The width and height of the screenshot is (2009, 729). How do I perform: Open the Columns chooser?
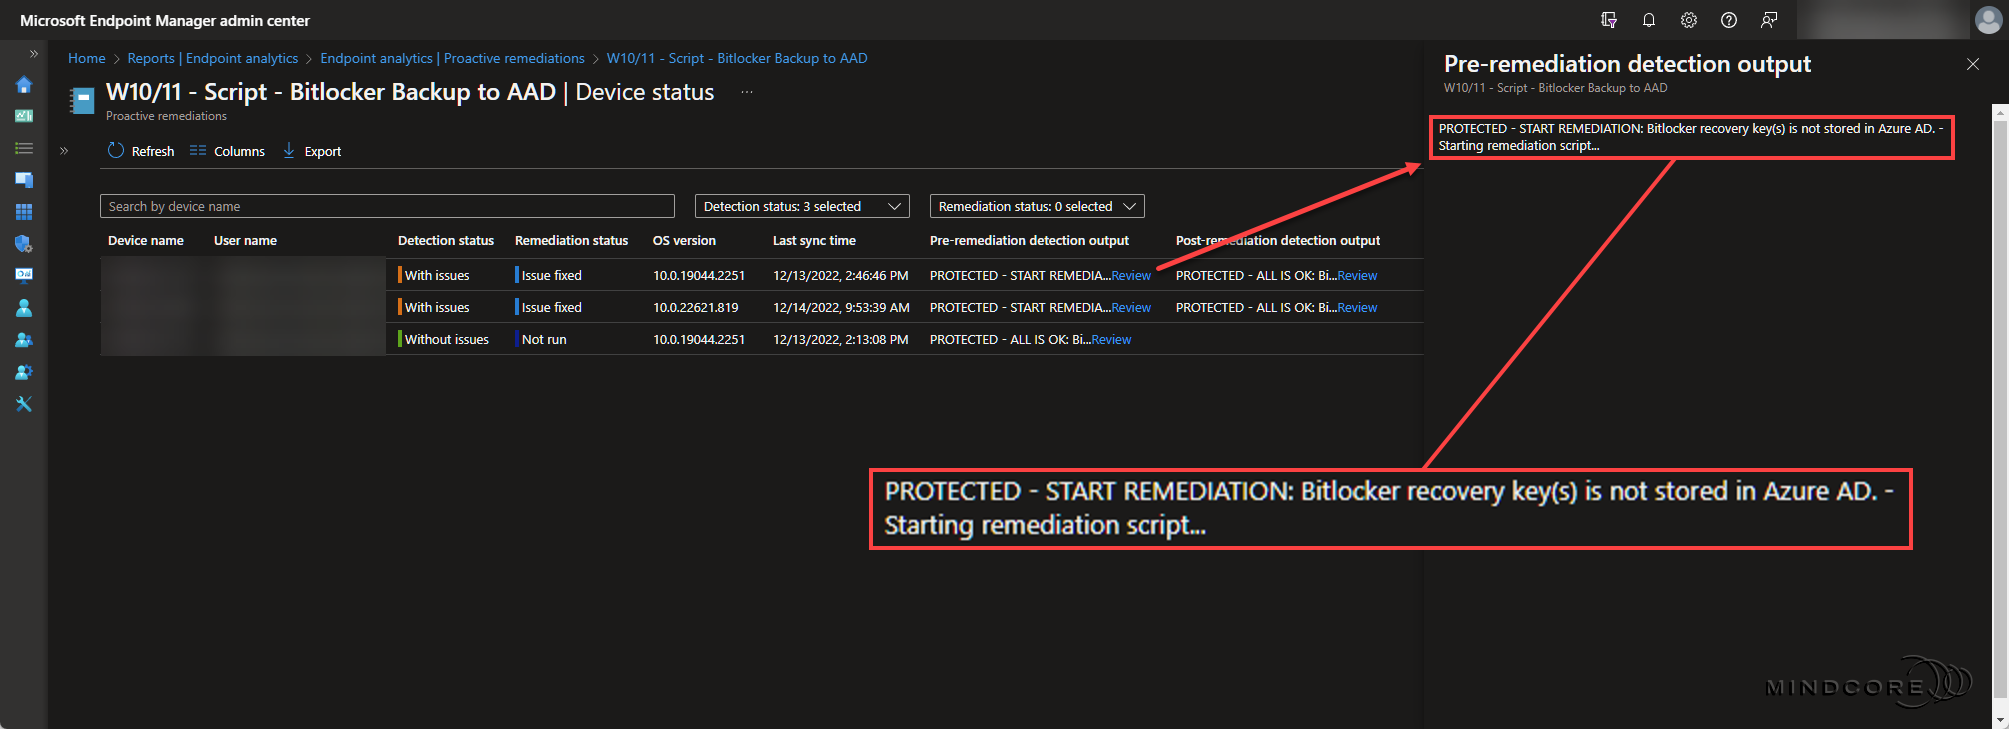pyautogui.click(x=228, y=151)
